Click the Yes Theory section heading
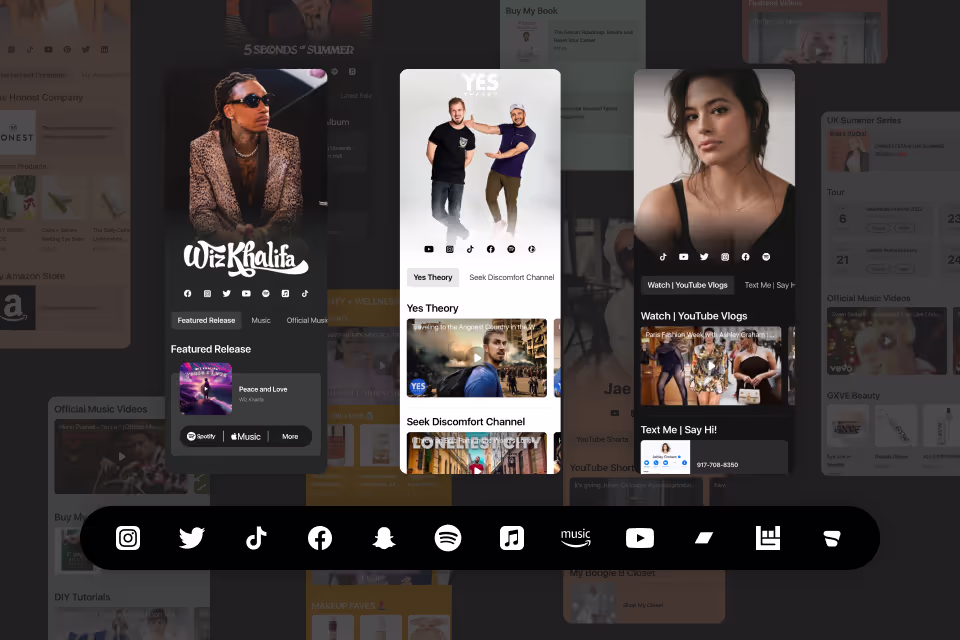The image size is (960, 640). pyautogui.click(x=432, y=308)
